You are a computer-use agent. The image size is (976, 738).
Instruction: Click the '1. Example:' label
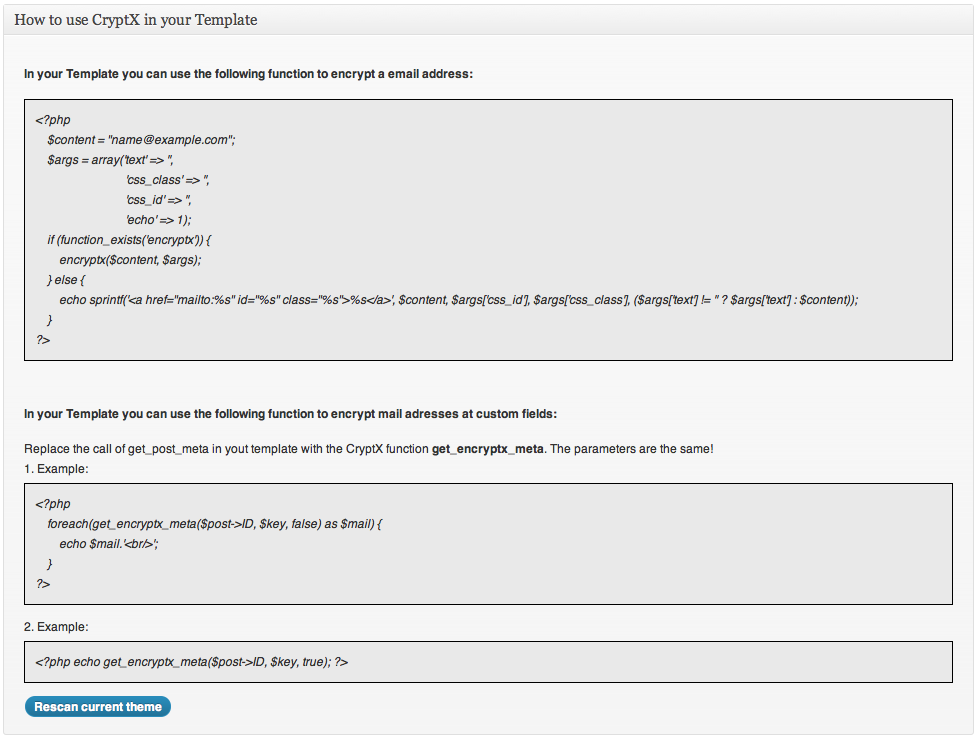[x=56, y=469]
